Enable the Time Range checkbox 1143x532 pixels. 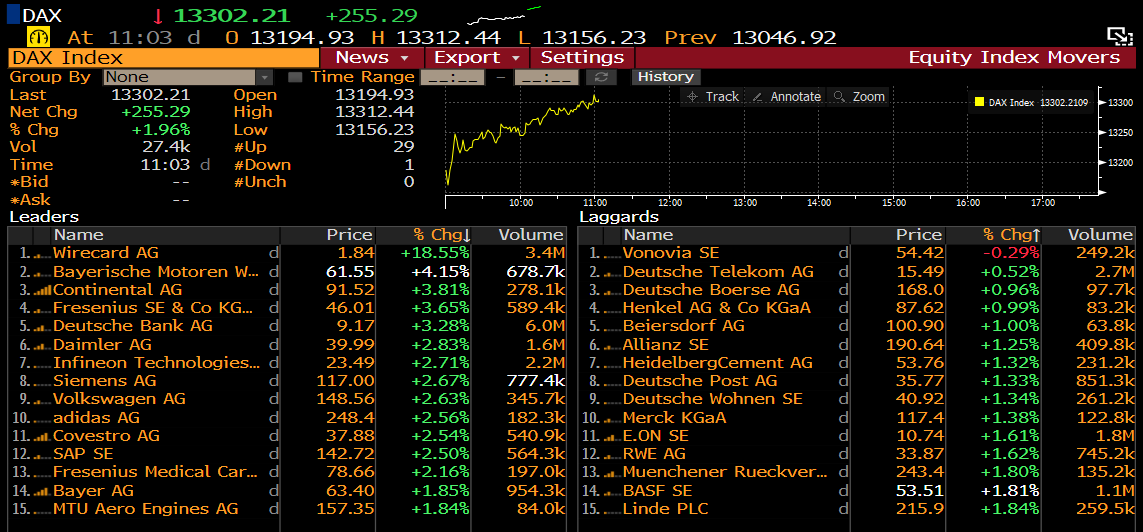pyautogui.click(x=294, y=77)
